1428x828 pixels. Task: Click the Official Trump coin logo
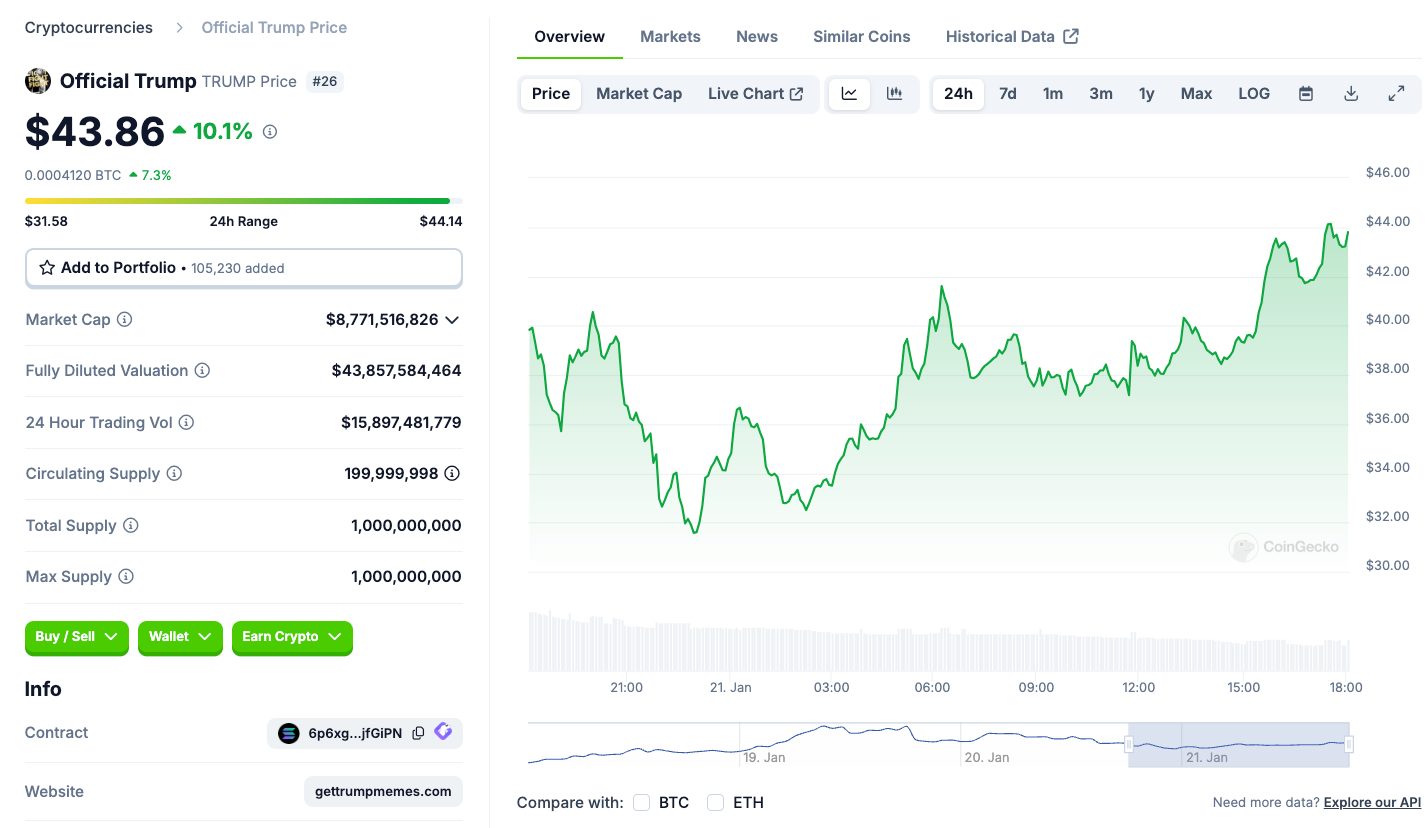38,81
